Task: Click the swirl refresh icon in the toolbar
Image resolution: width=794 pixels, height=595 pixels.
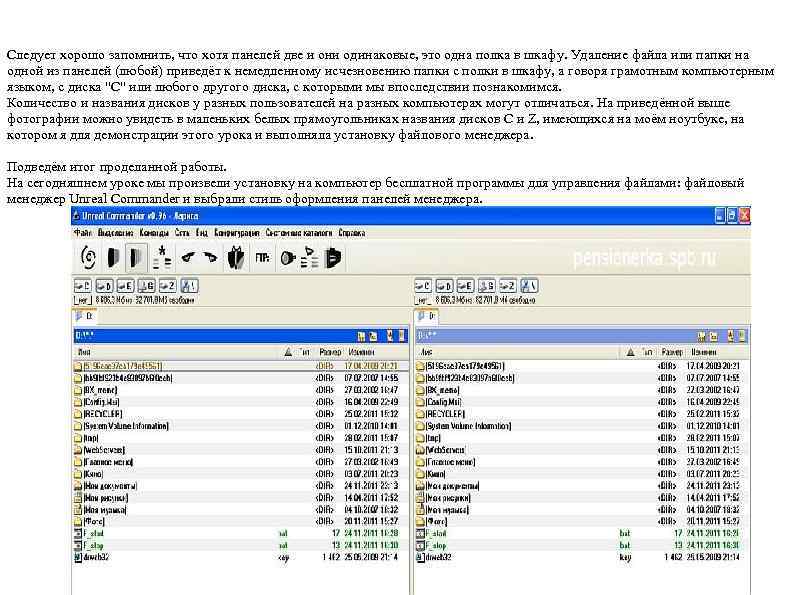Action: [x=89, y=258]
